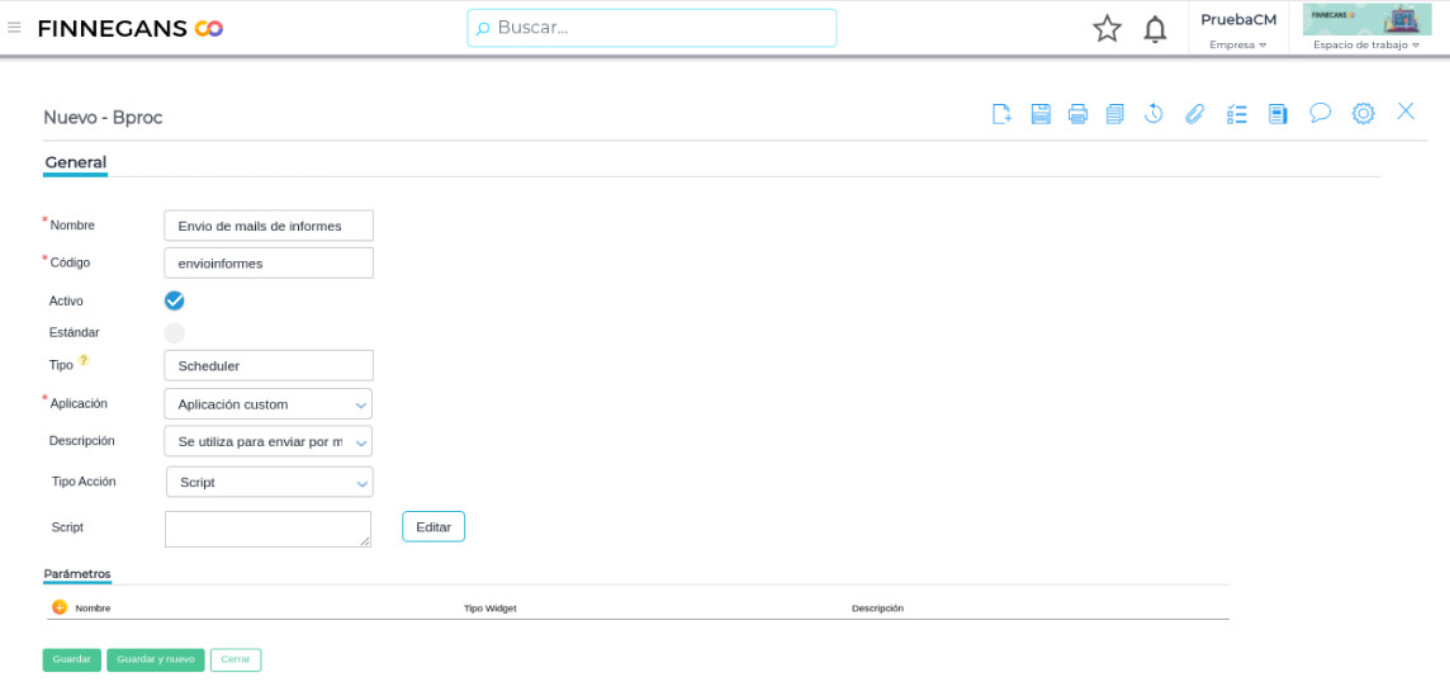This screenshot has width=1450, height=689.
Task: Open the Aplicación dropdown
Action: 268,404
